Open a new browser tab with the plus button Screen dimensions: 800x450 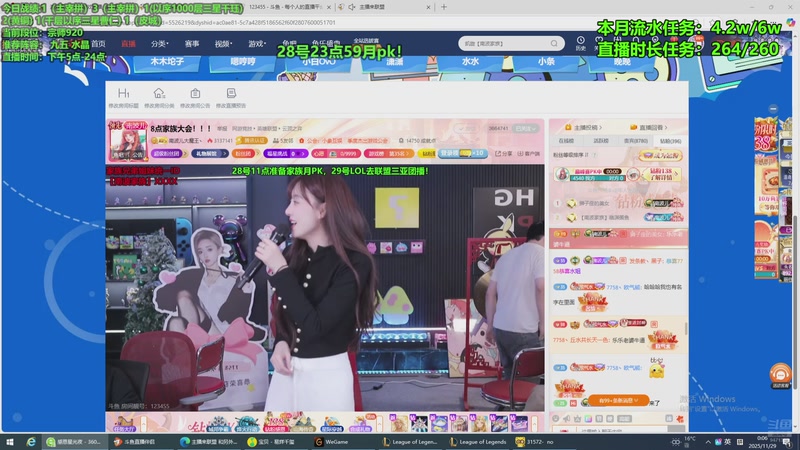(x=444, y=7)
